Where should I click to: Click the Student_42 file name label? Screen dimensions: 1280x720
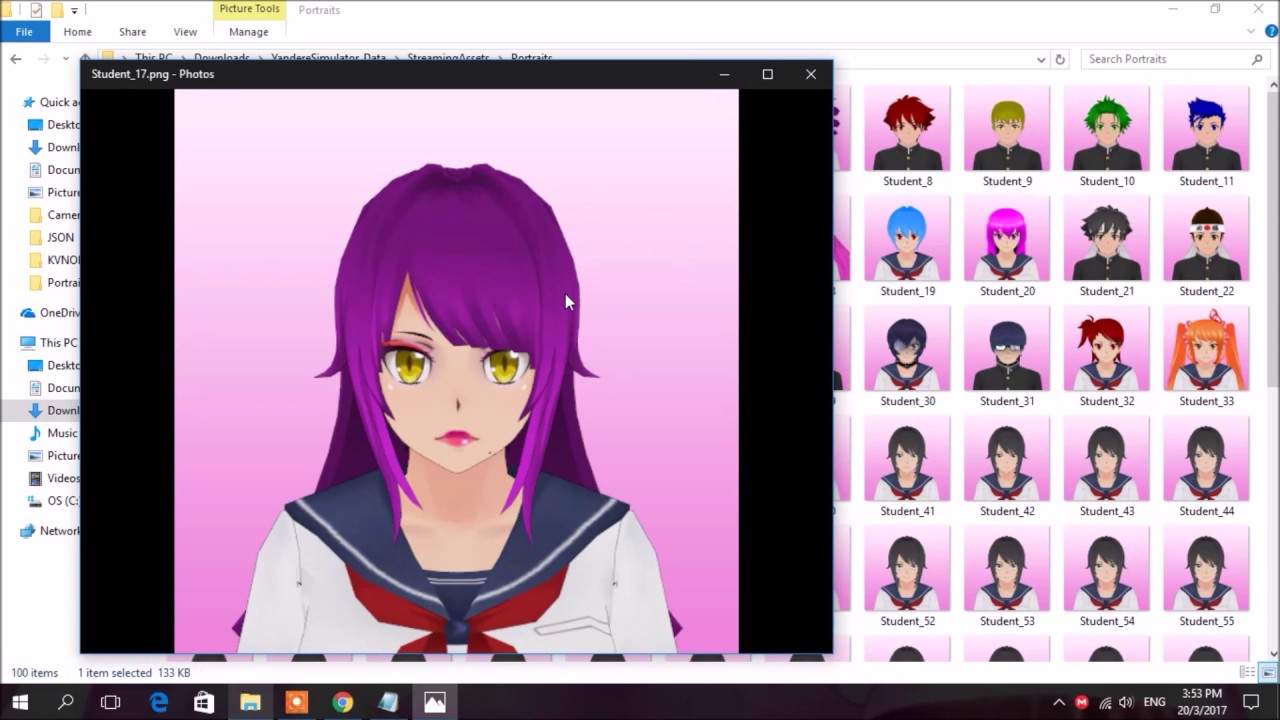(1007, 511)
